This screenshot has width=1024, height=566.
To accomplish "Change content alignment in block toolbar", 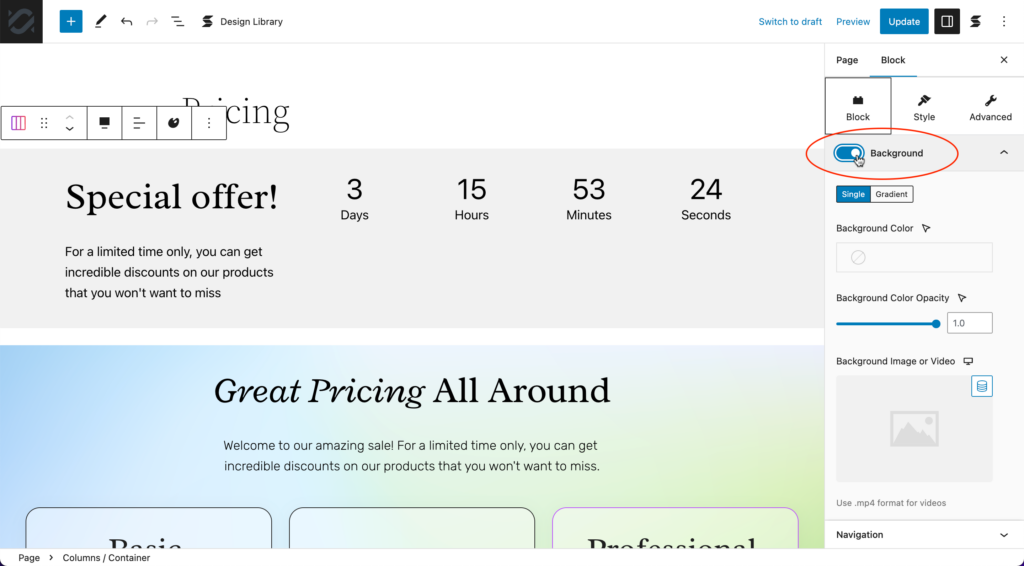I will point(139,123).
